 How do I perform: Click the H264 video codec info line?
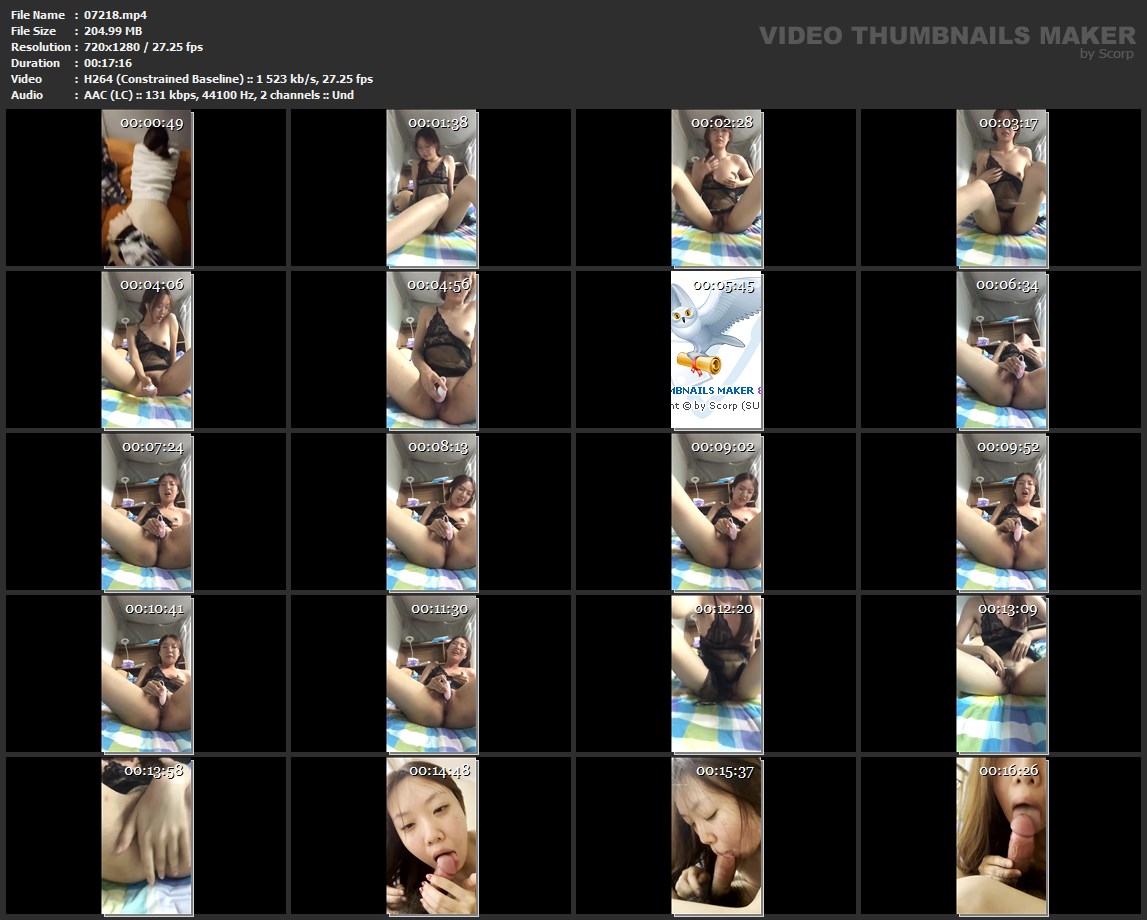click(228, 79)
